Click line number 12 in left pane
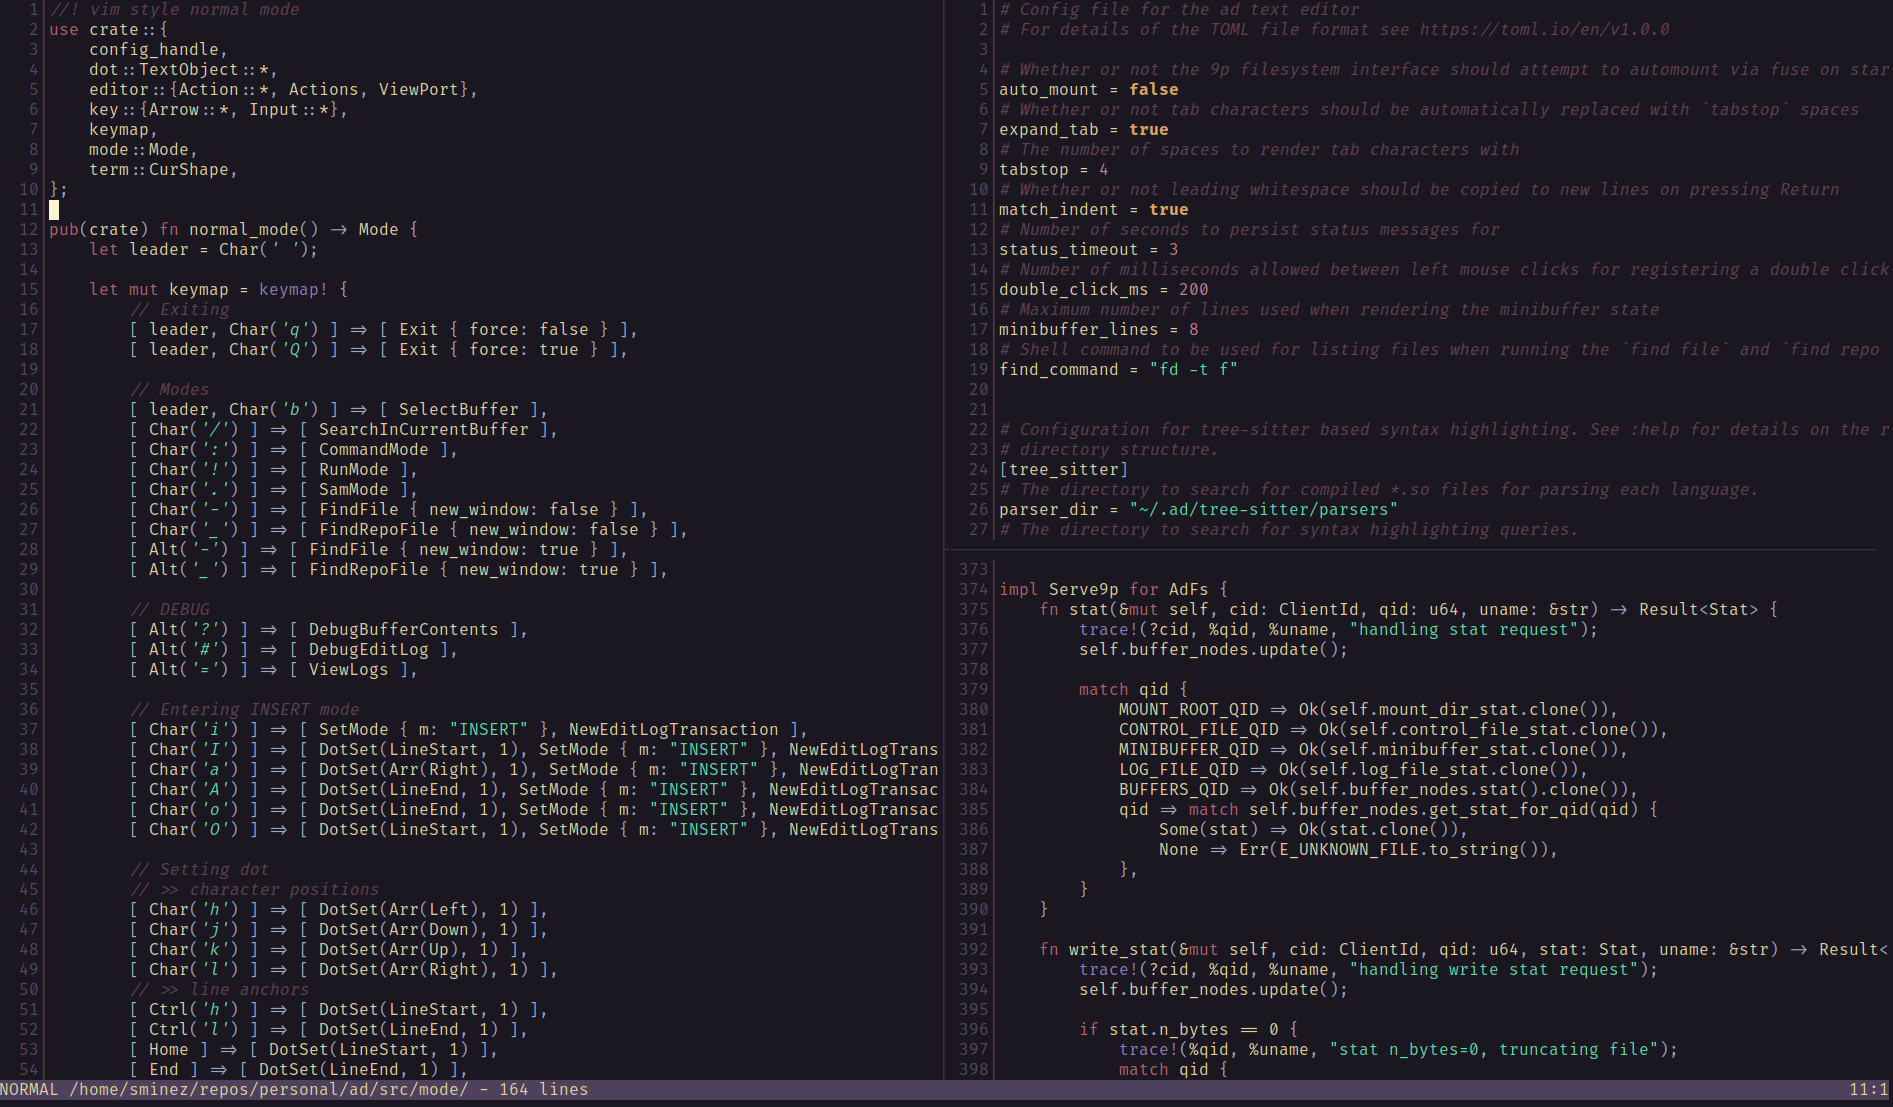Image resolution: width=1893 pixels, height=1107 pixels. pos(29,230)
